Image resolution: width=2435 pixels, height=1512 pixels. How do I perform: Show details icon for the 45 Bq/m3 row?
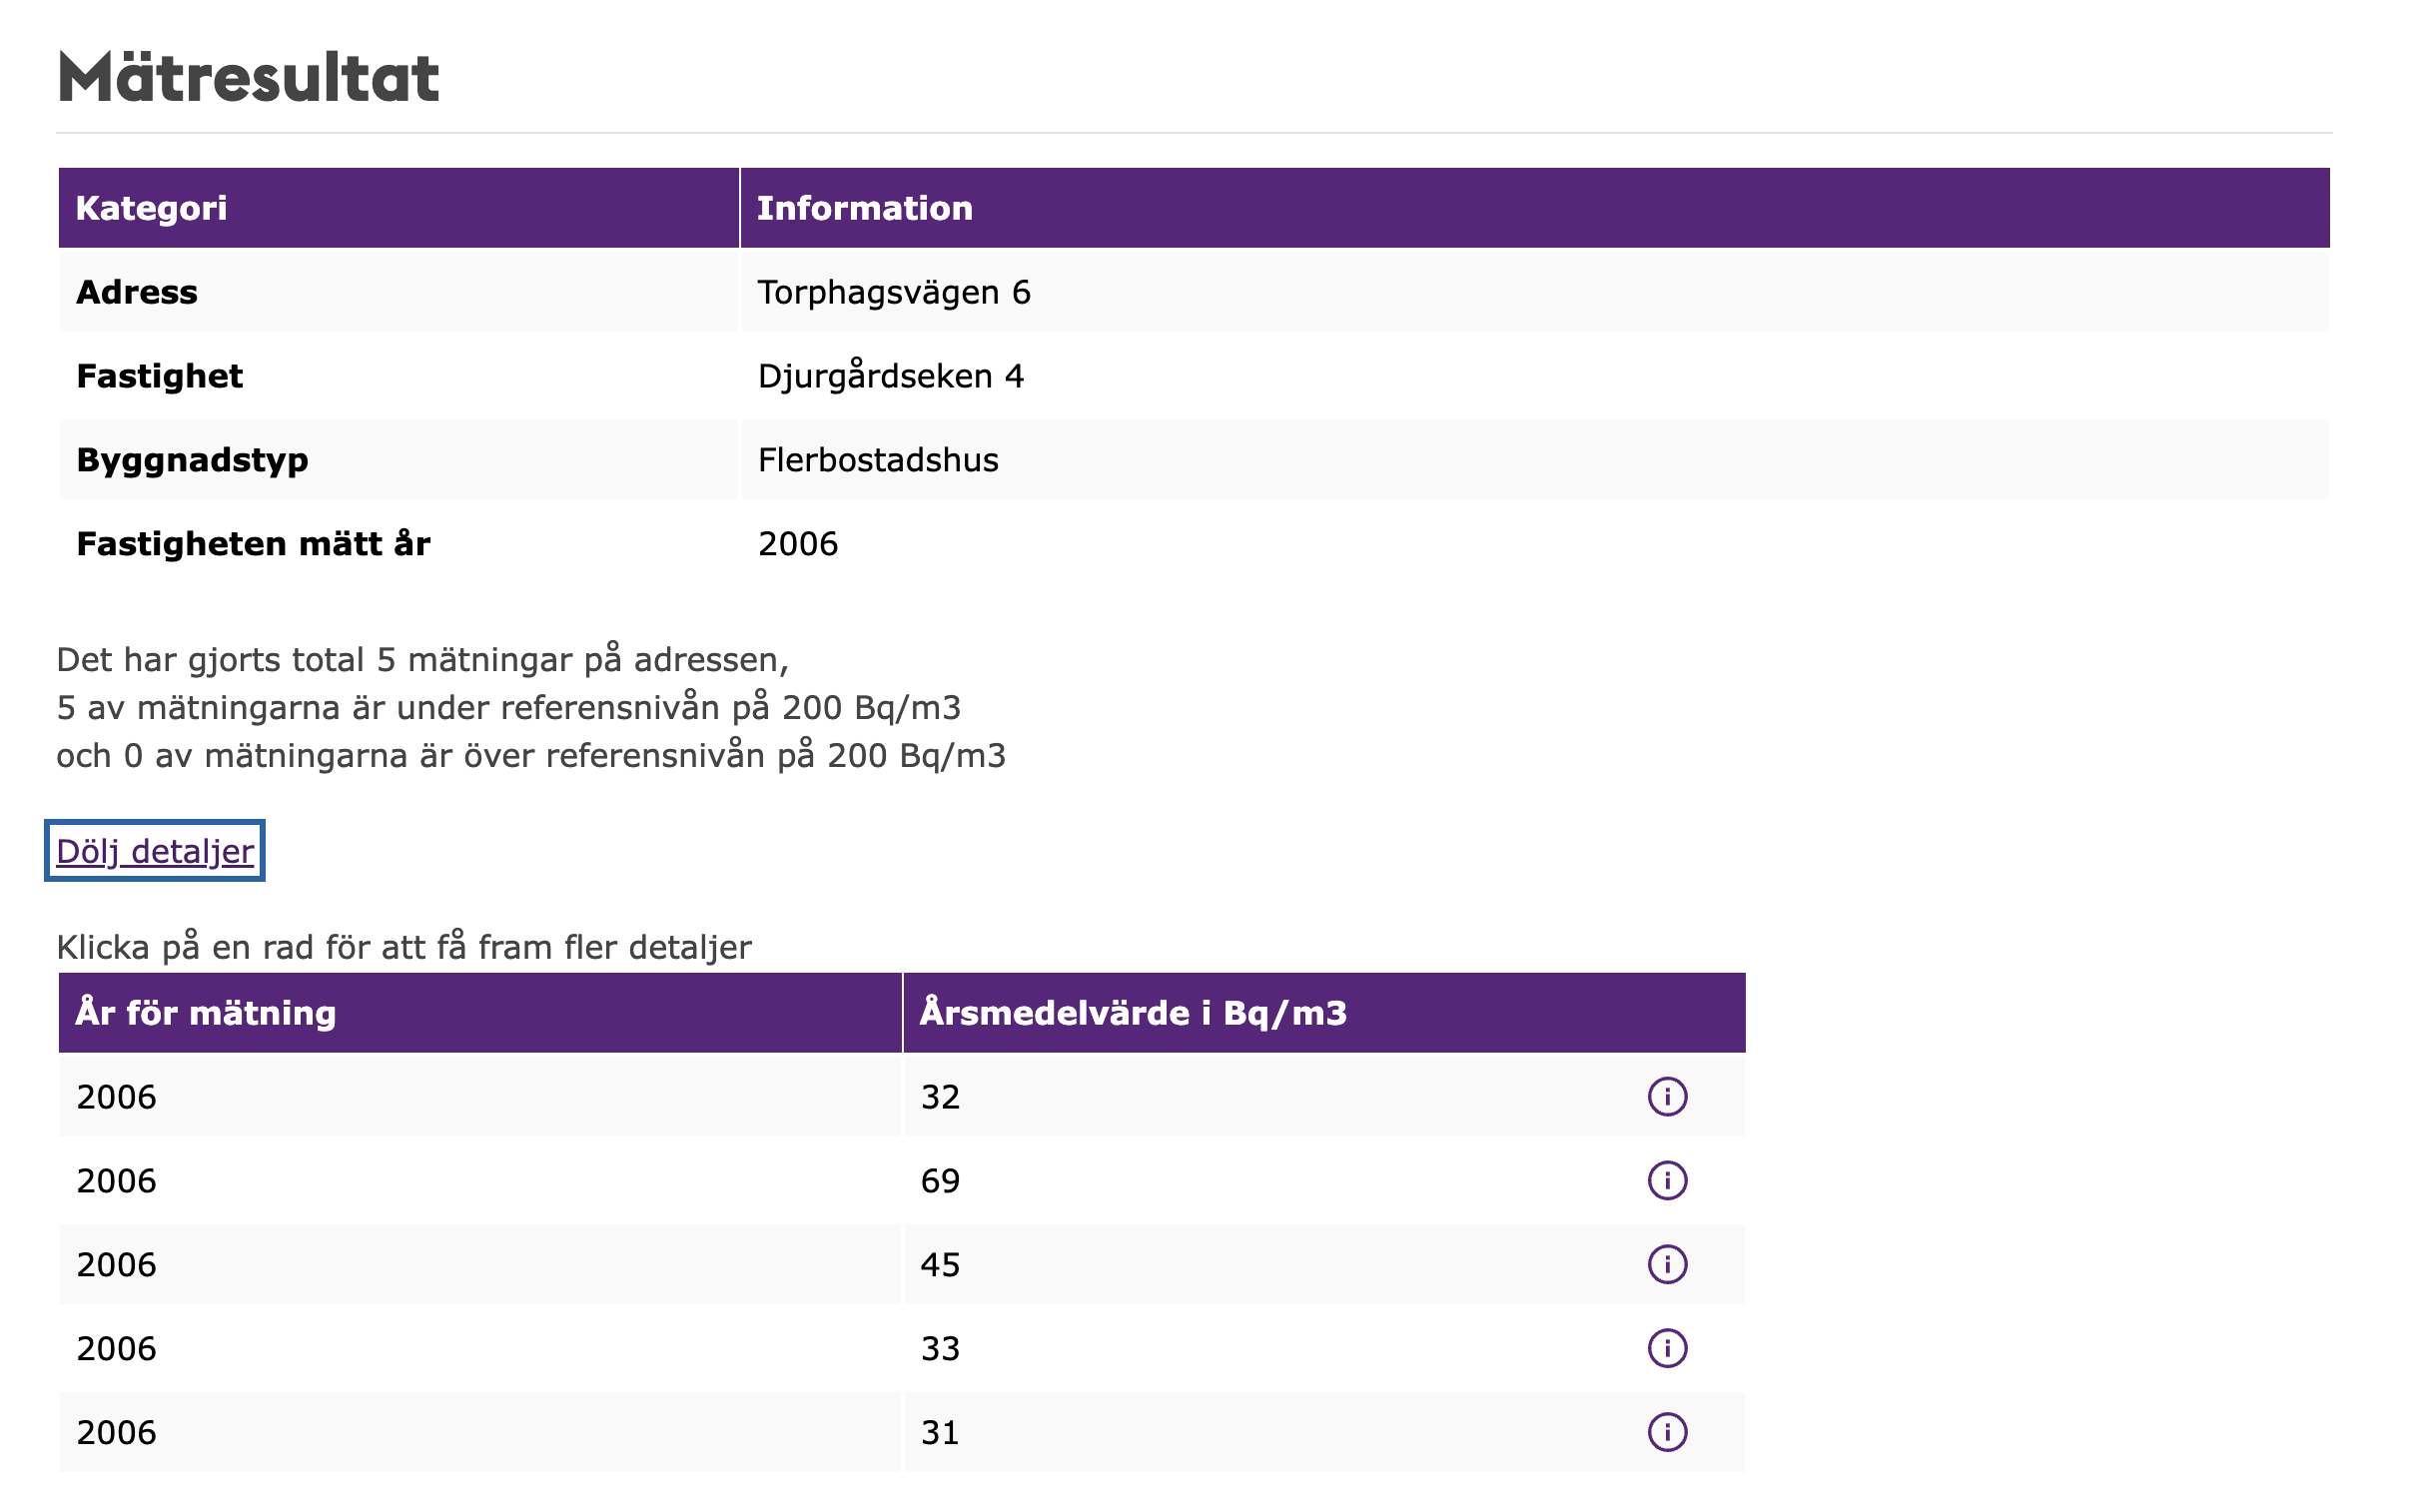pyautogui.click(x=1666, y=1264)
